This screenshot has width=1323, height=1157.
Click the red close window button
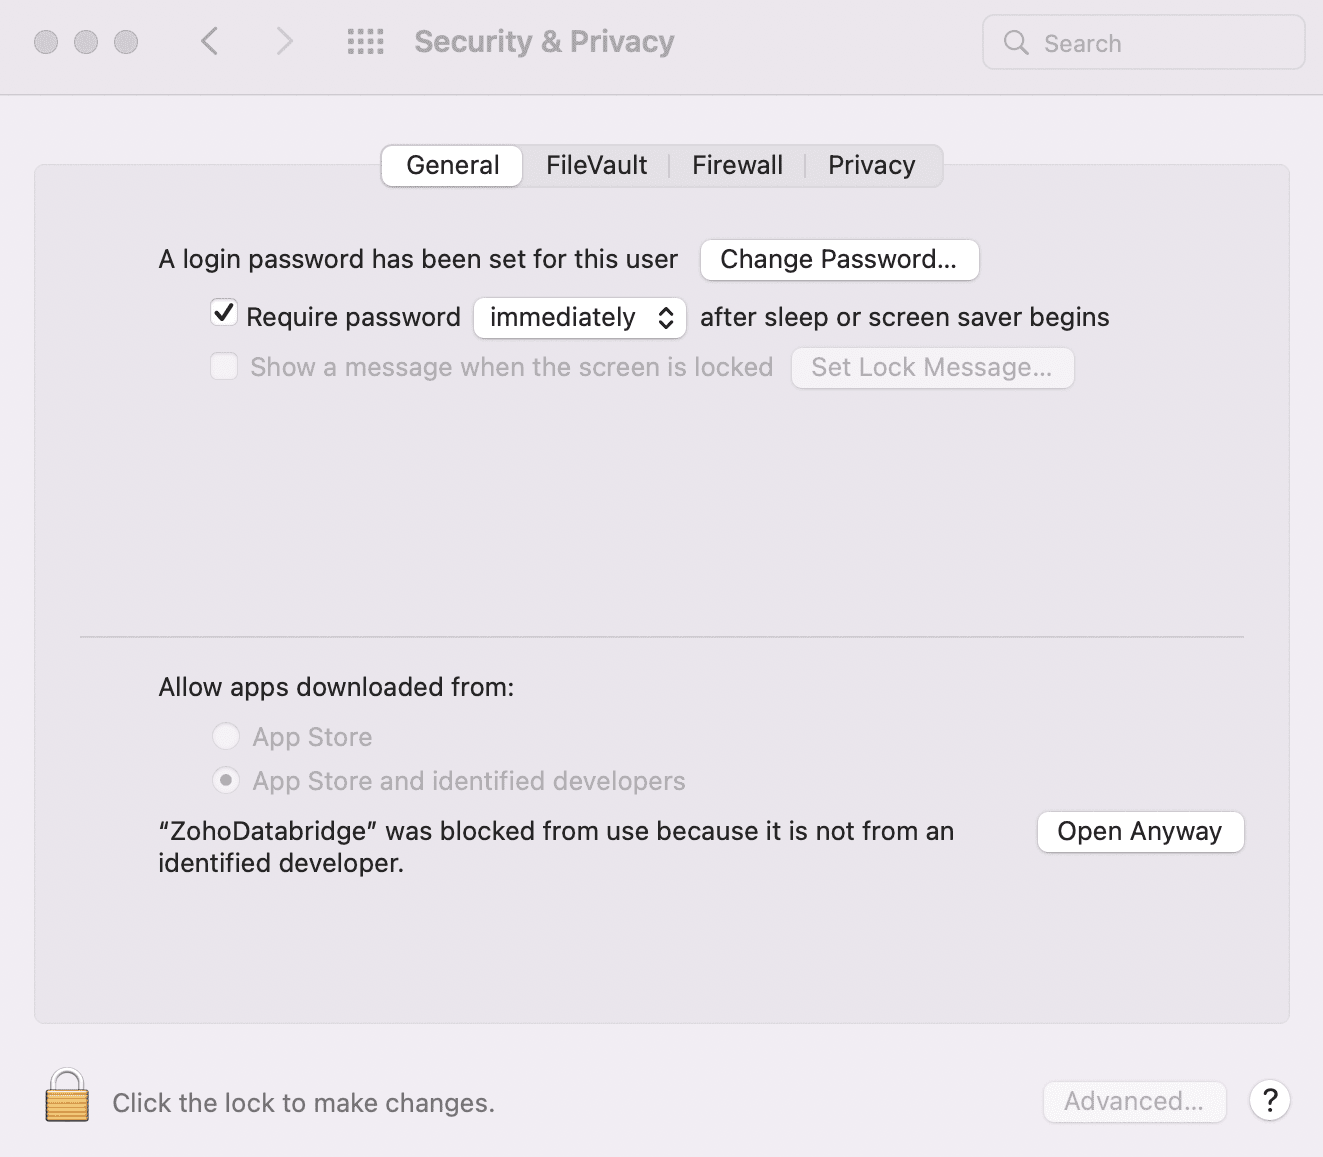point(46,42)
